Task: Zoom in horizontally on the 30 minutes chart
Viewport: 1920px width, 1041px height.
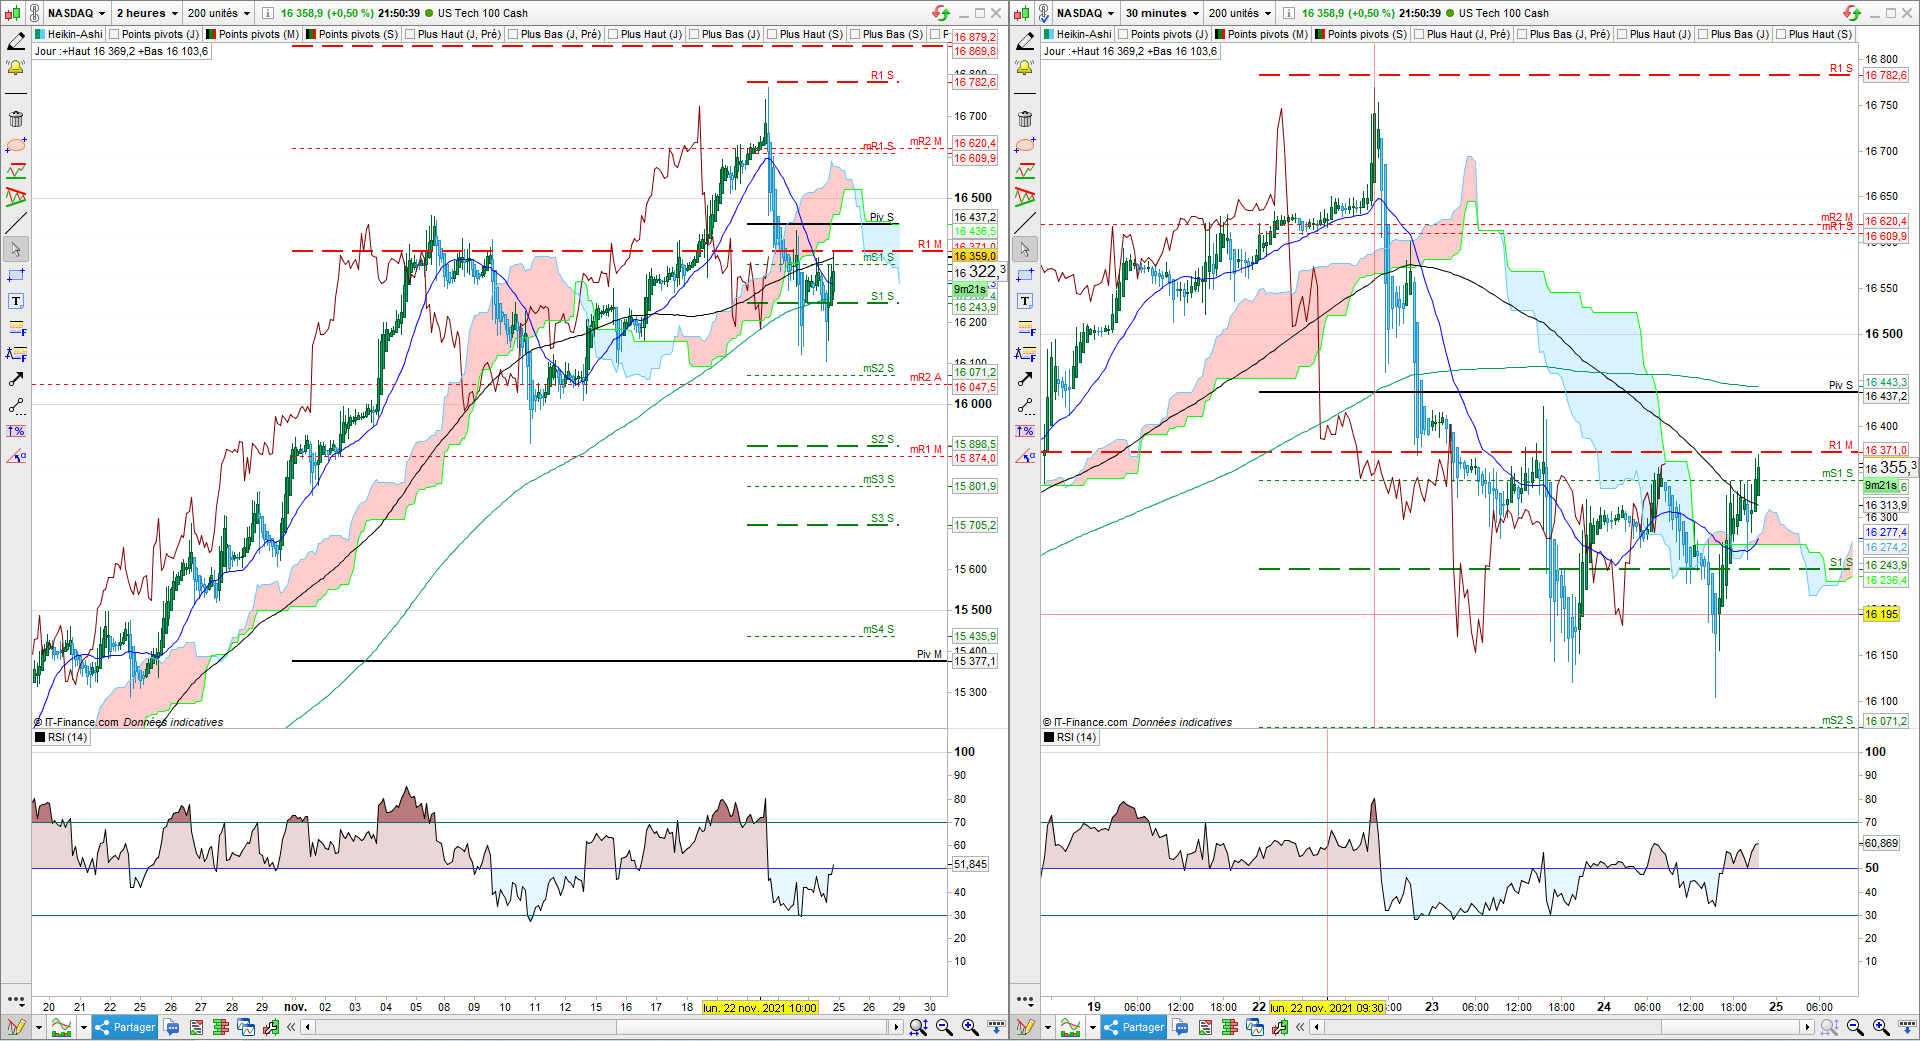Action: 1881,1027
